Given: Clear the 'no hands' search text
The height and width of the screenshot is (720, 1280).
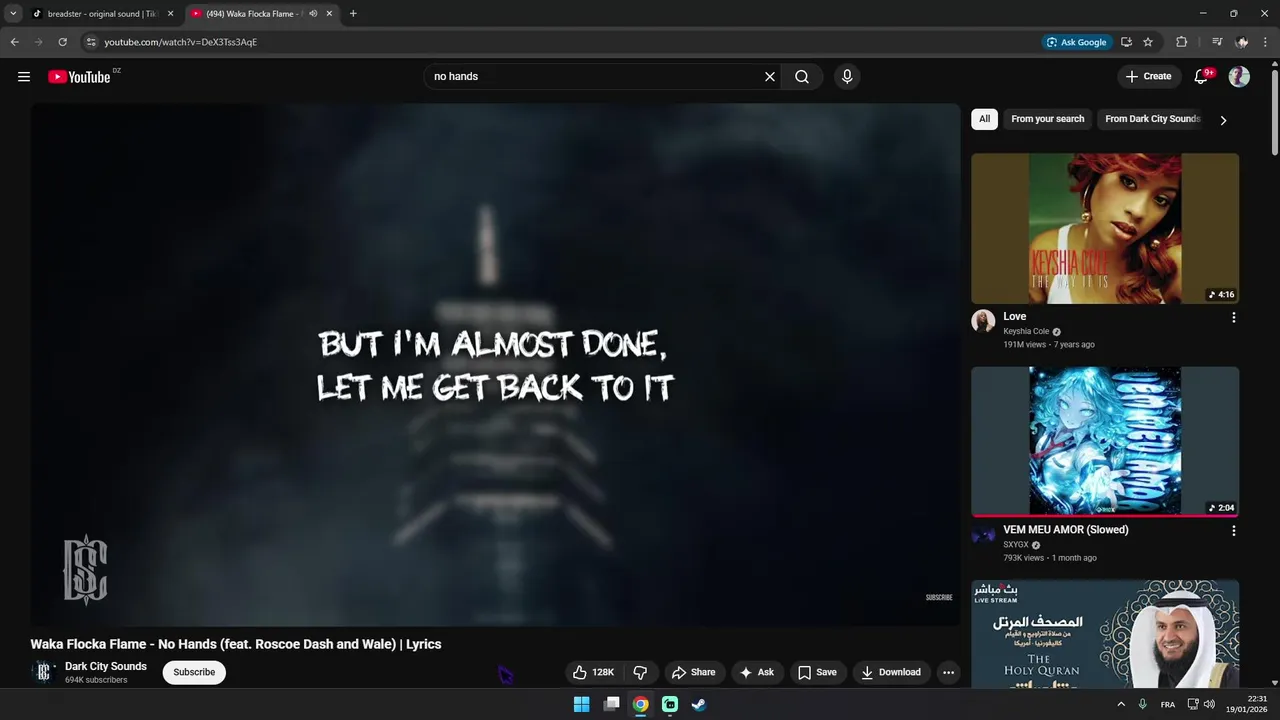Looking at the screenshot, I should (x=770, y=77).
